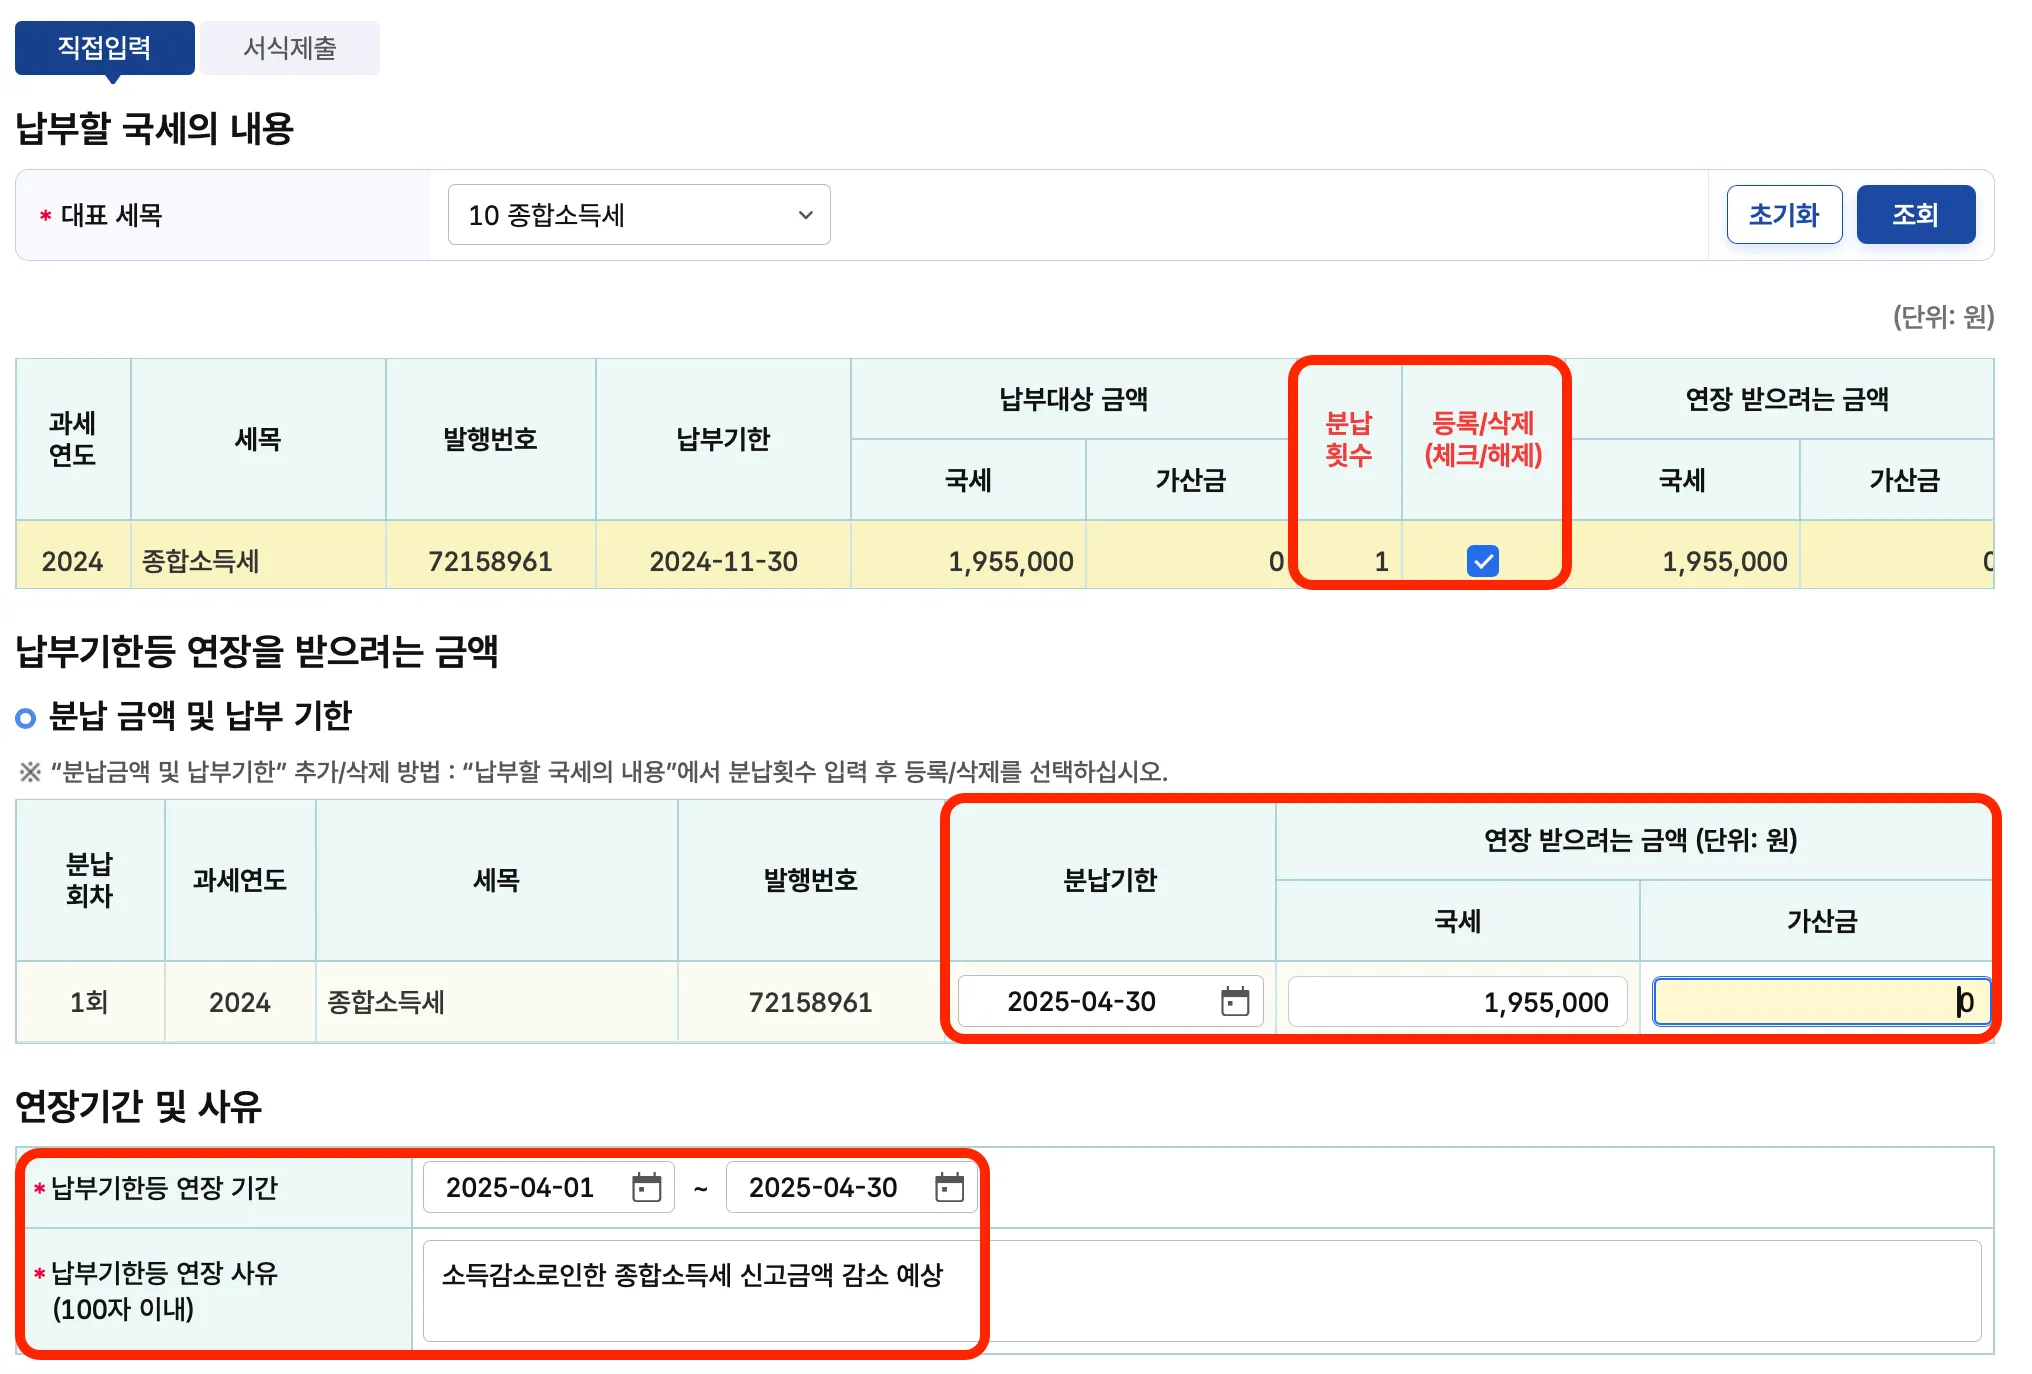2032x1374 pixels.
Task: Open the 대표 세목 tax type dropdown
Action: [639, 214]
